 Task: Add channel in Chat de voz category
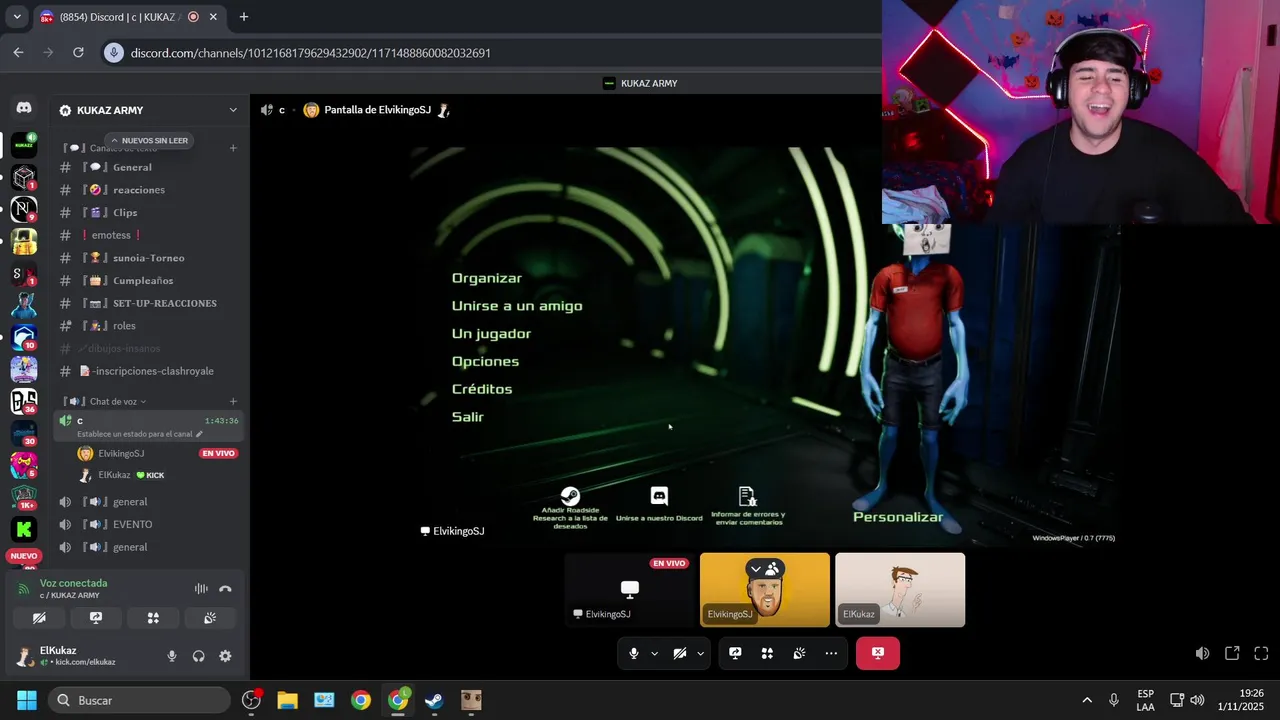(x=233, y=401)
